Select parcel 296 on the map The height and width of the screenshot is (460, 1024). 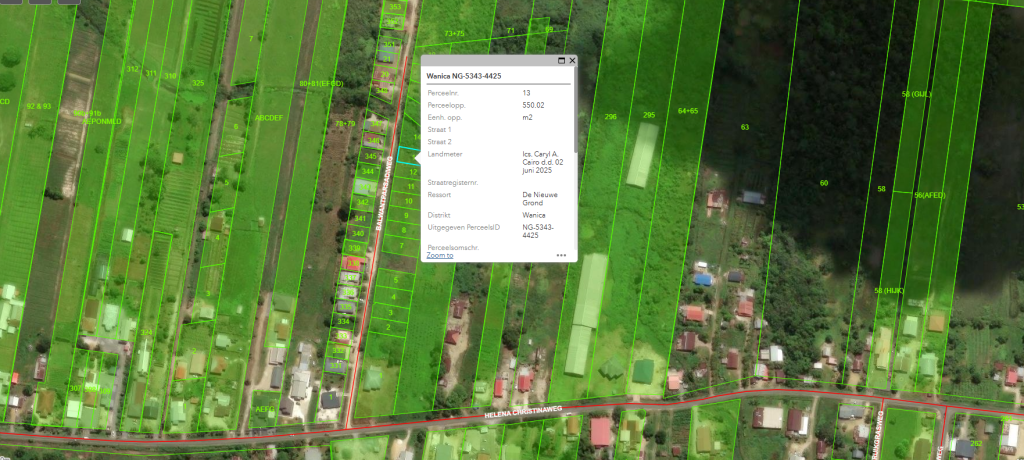[x=610, y=117]
